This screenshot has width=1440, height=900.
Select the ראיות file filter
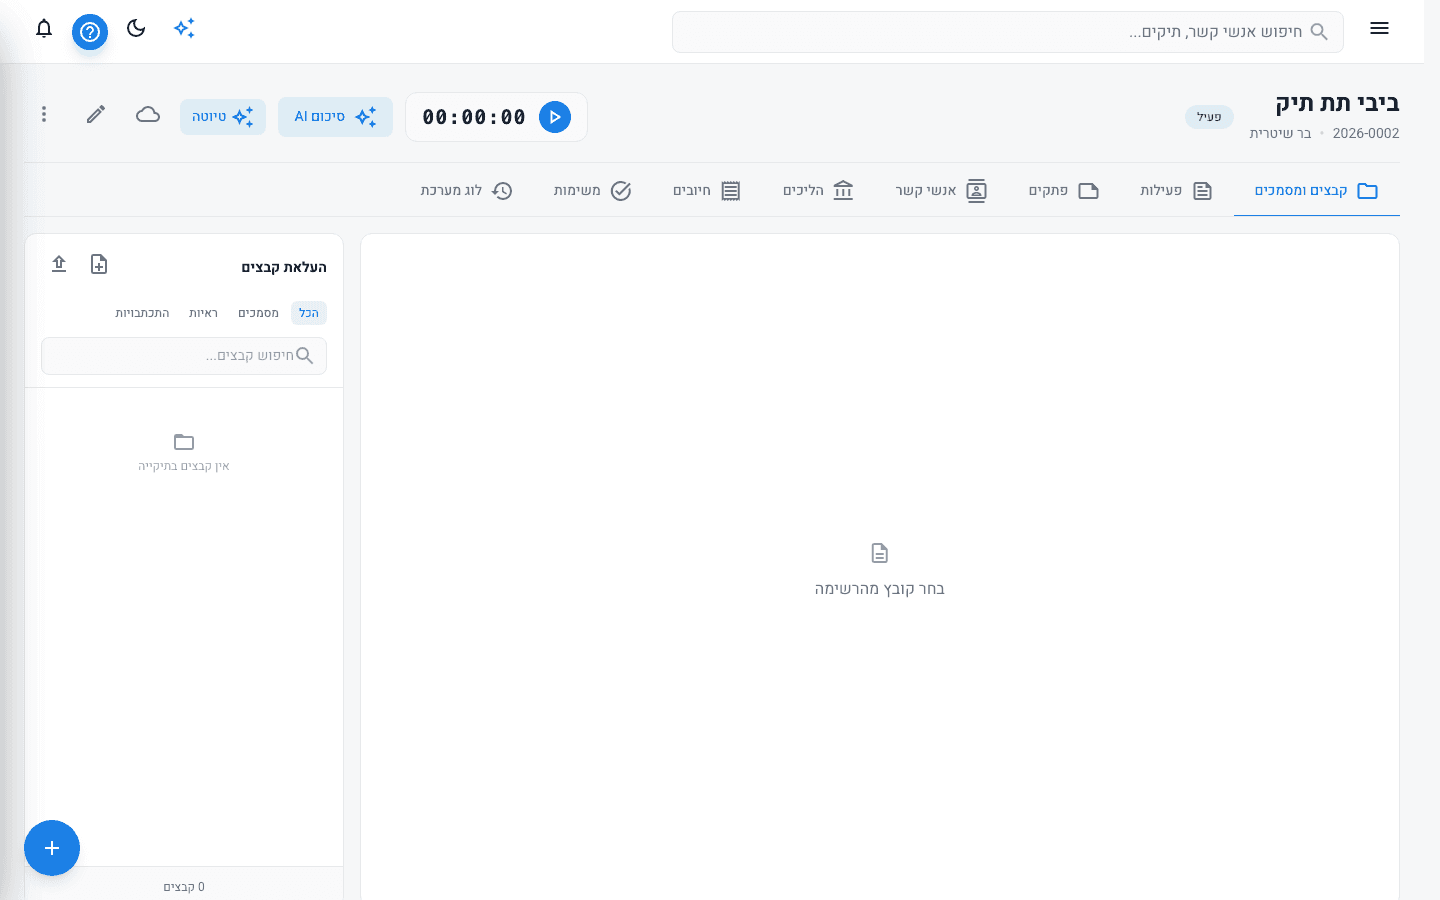(x=203, y=313)
